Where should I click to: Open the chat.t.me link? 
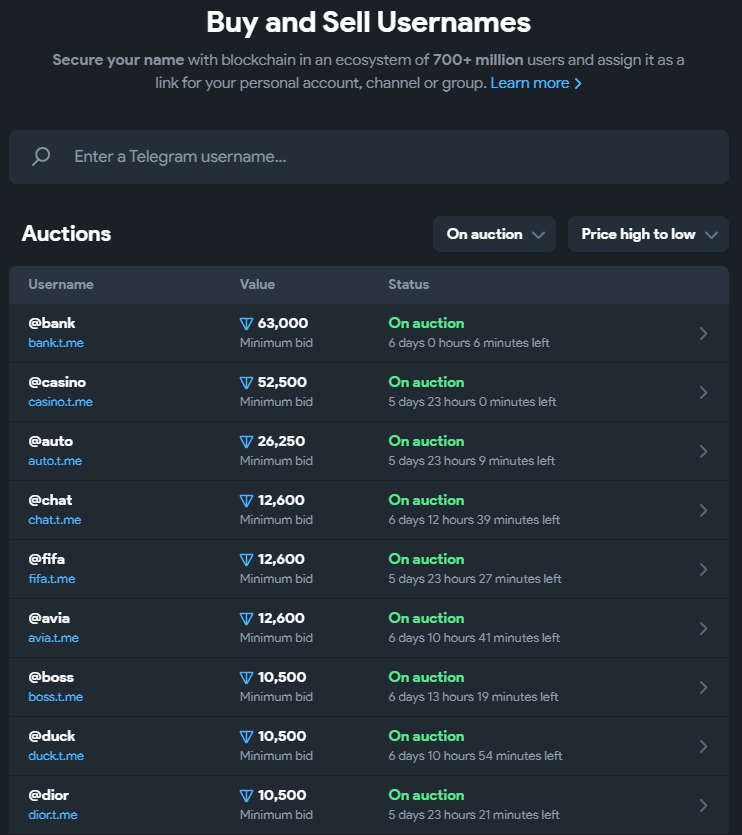coord(55,520)
